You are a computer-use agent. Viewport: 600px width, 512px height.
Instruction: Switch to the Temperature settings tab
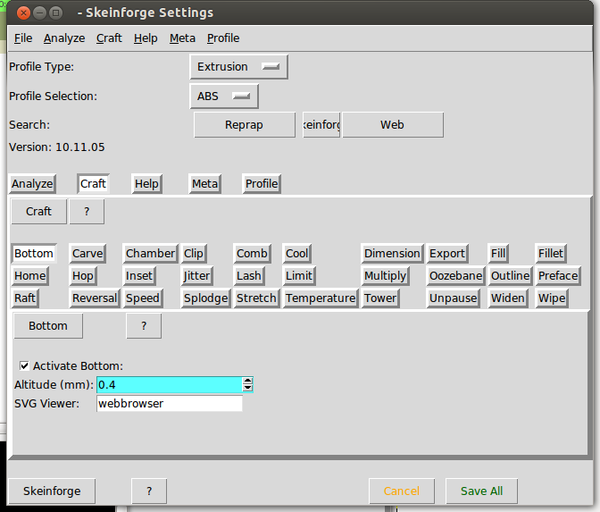[320, 298]
